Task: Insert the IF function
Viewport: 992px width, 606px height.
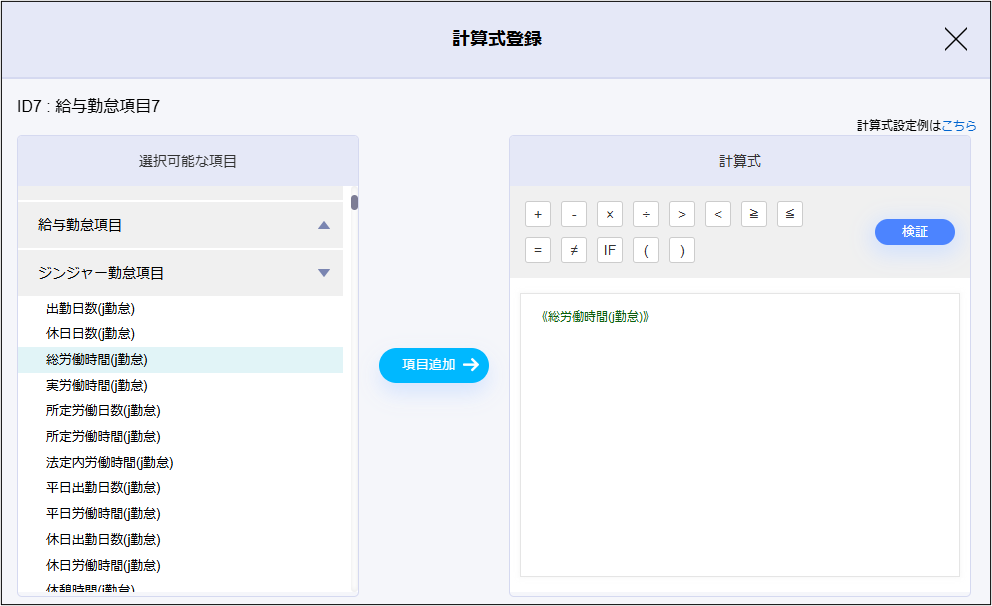Action: tap(609, 250)
